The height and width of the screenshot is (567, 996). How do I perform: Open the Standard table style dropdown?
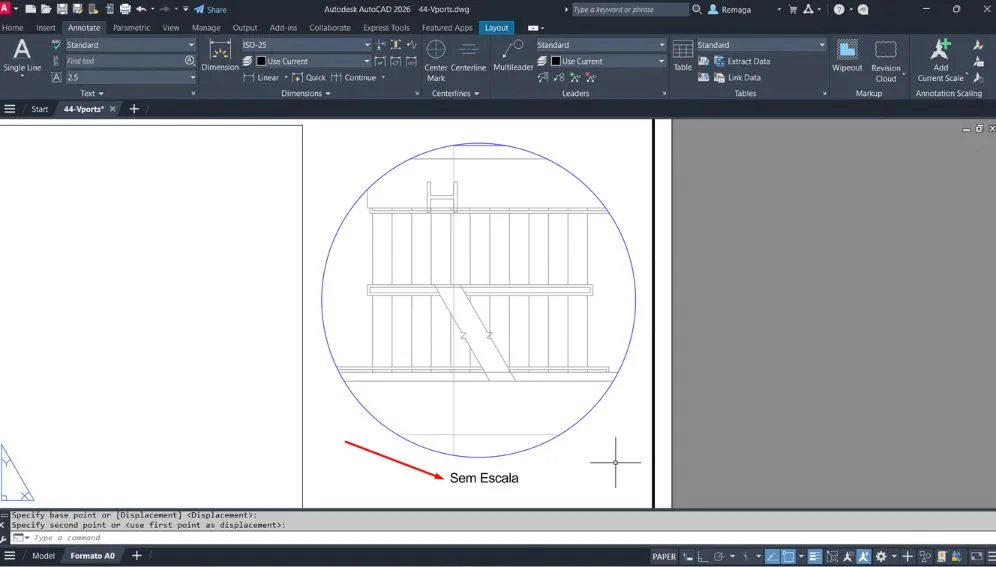click(x=822, y=45)
